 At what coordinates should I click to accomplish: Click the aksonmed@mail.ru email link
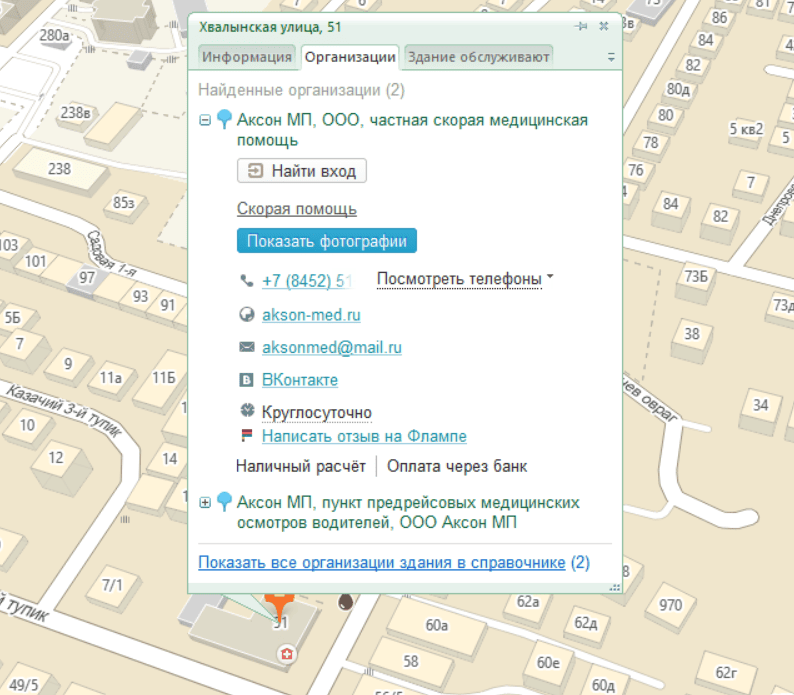[x=332, y=348]
